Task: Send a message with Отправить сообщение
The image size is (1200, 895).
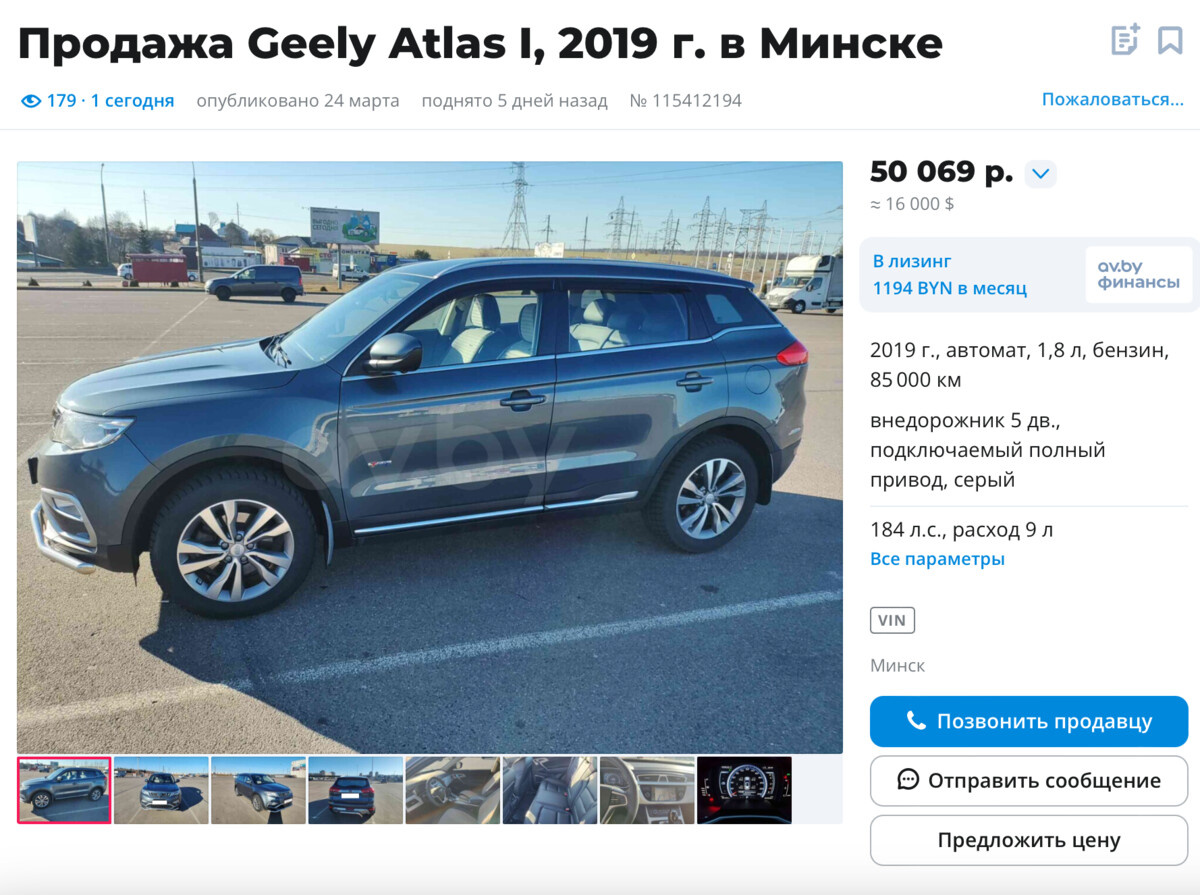Action: pos(1029,781)
